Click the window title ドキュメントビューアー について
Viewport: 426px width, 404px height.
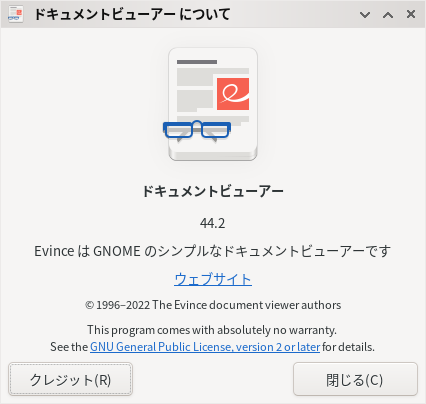pos(132,14)
